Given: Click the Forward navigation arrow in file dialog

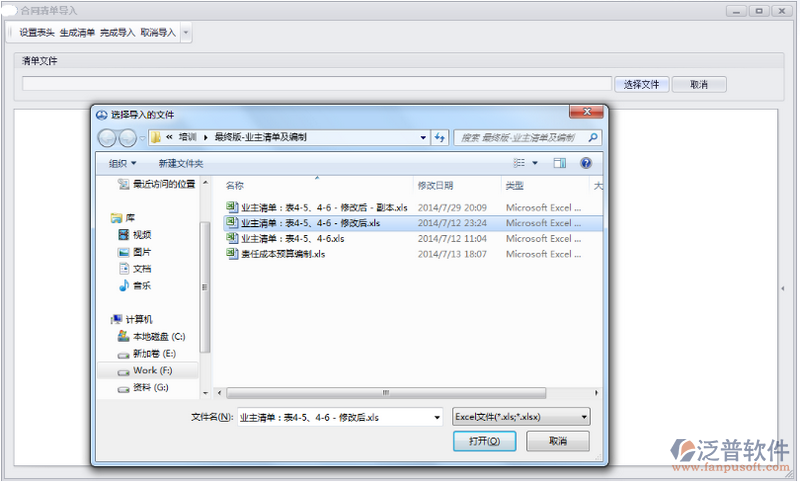Looking at the screenshot, I should click(x=127, y=137).
